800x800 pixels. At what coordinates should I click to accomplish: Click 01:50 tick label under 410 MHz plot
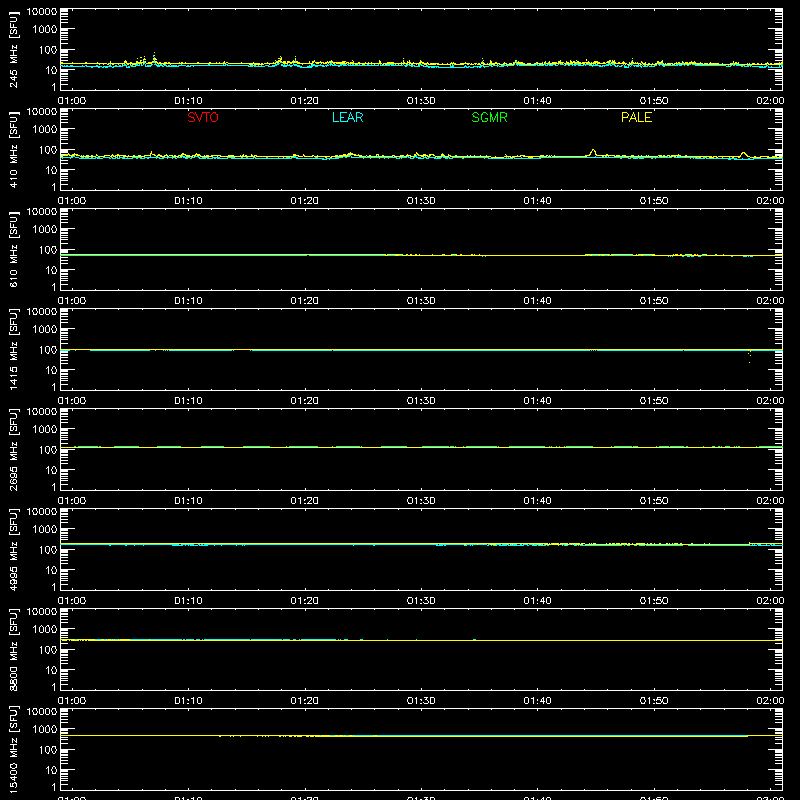654,201
